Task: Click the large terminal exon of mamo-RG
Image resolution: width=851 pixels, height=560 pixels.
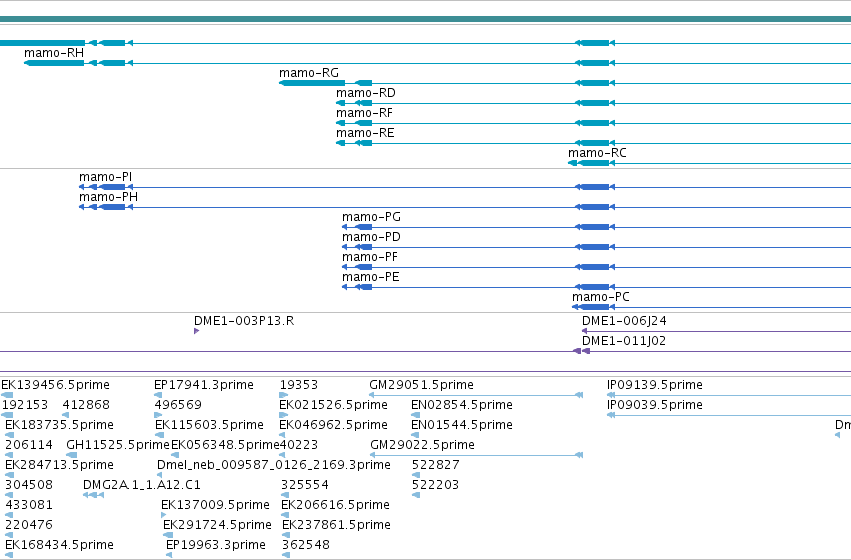Action: pyautogui.click(x=313, y=83)
